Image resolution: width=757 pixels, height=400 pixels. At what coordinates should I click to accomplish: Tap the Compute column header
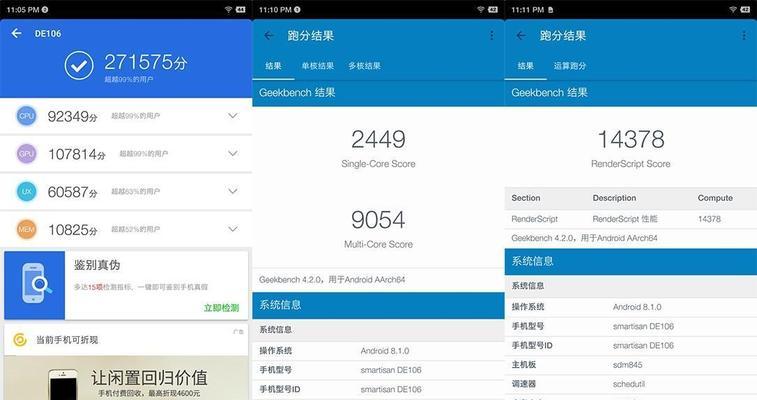click(715, 198)
